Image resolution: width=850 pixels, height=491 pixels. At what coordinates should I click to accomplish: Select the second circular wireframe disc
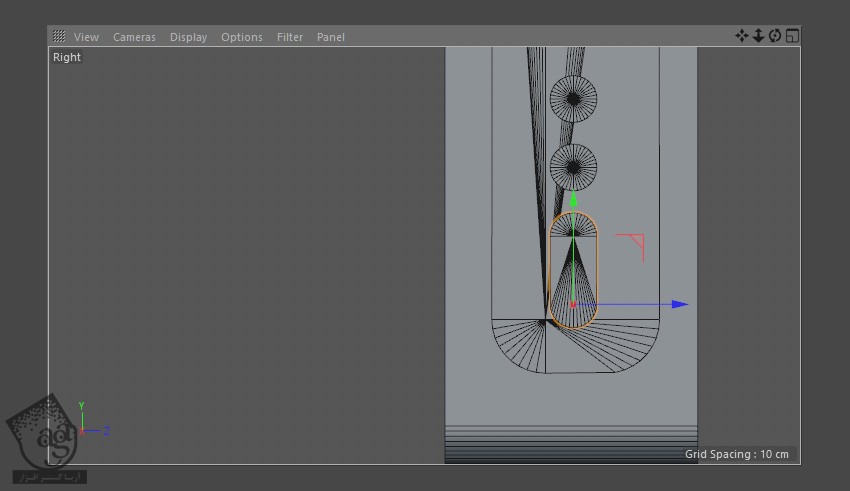(573, 166)
